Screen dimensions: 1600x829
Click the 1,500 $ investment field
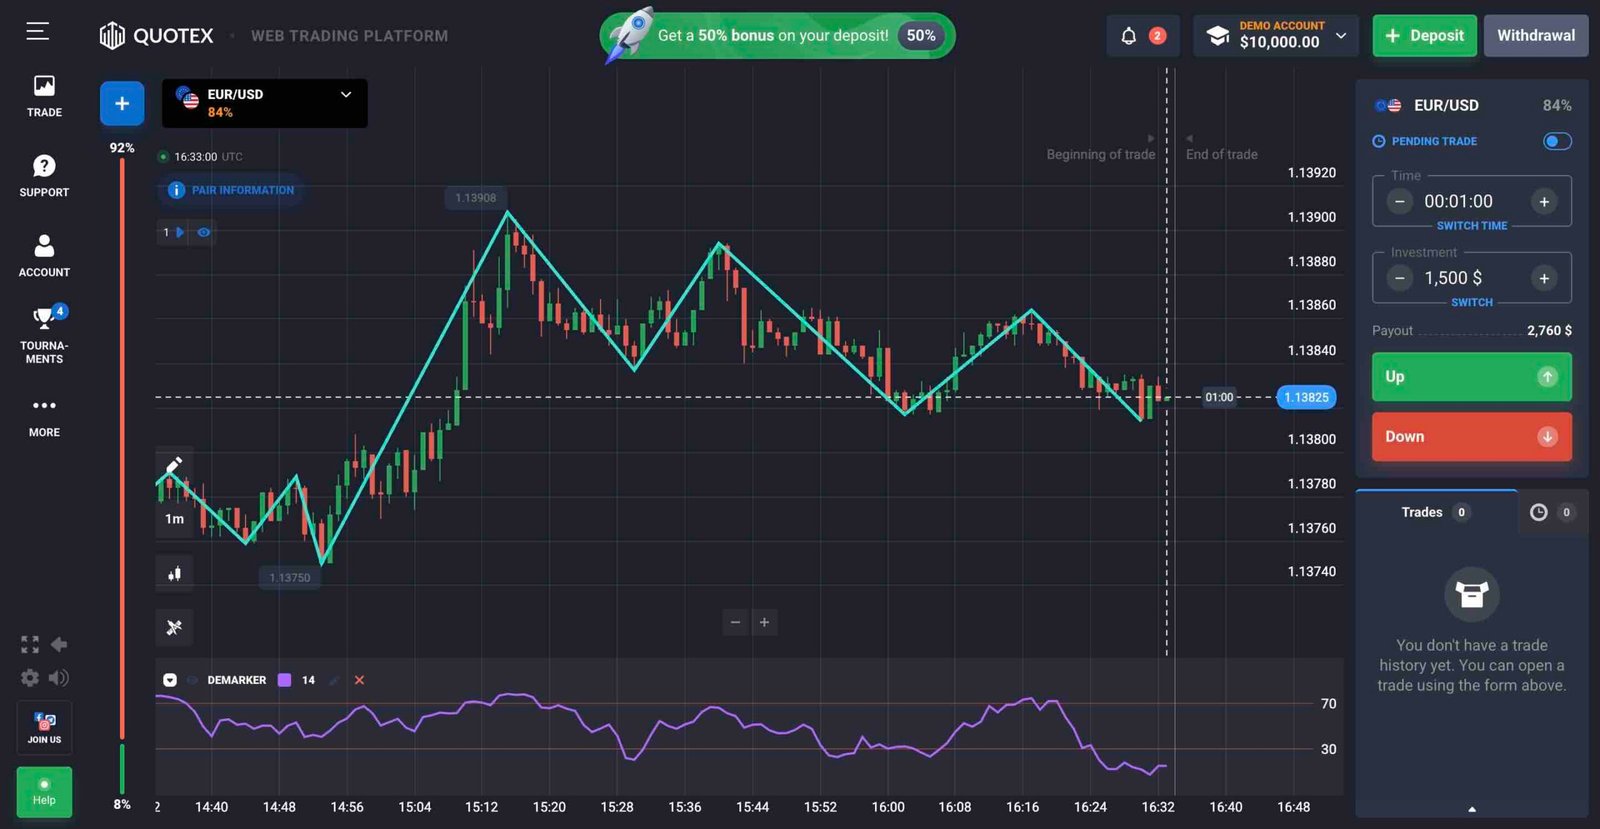click(x=1453, y=278)
